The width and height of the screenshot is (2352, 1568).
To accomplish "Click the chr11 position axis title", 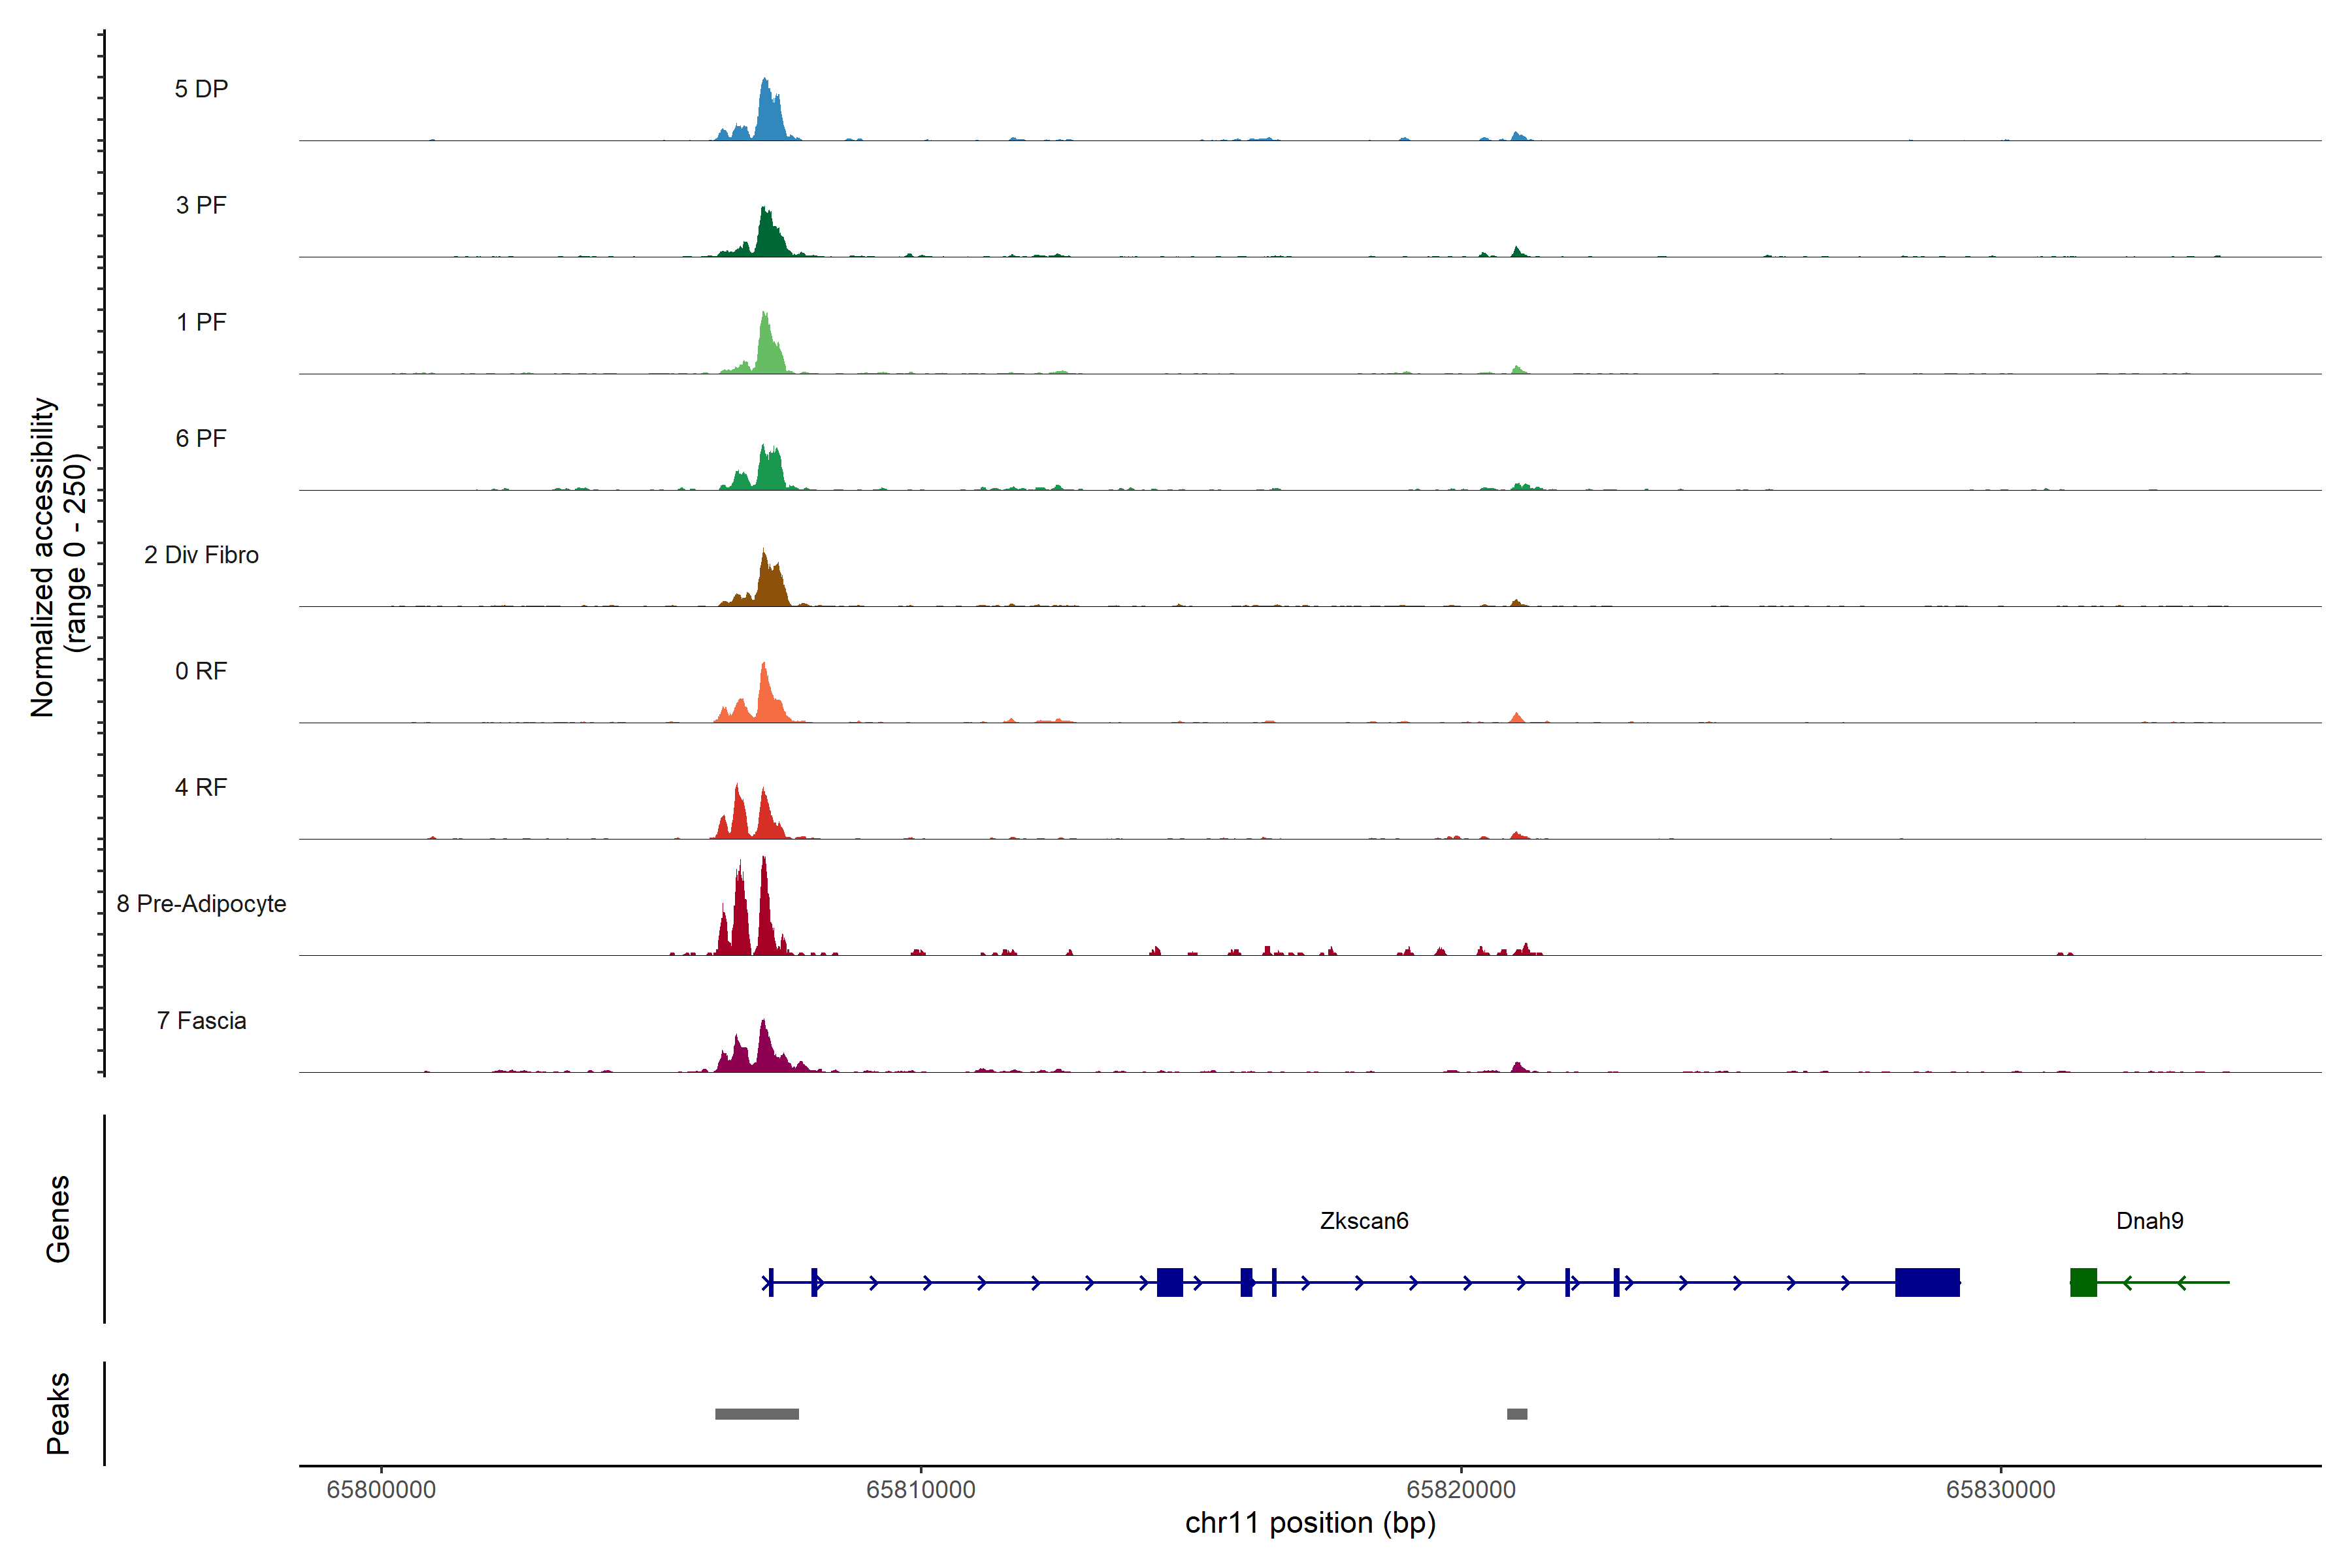I will coord(1310,1523).
